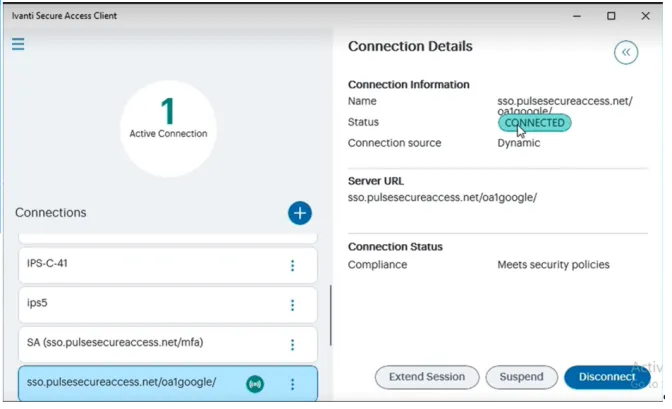Open options menu for IPS-C-41
The height and width of the screenshot is (409, 672).
coord(292,266)
